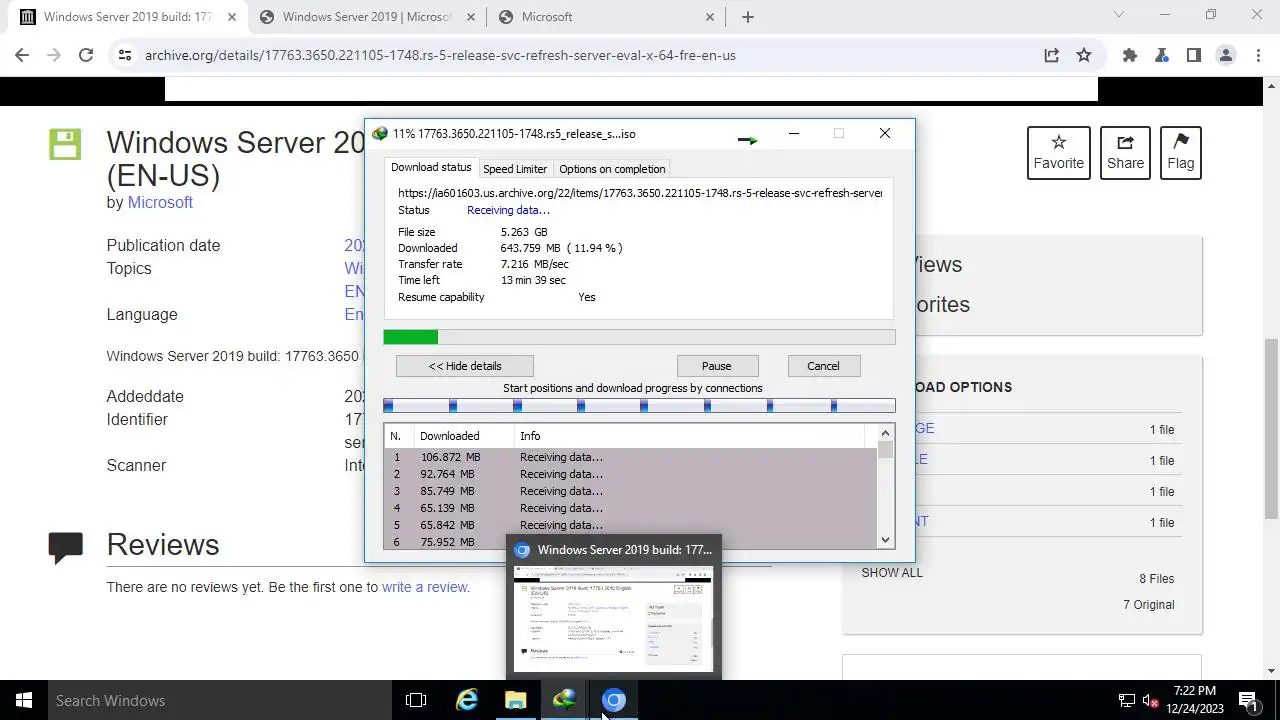Click the N. column header
1280x720 pixels.
[399, 436]
